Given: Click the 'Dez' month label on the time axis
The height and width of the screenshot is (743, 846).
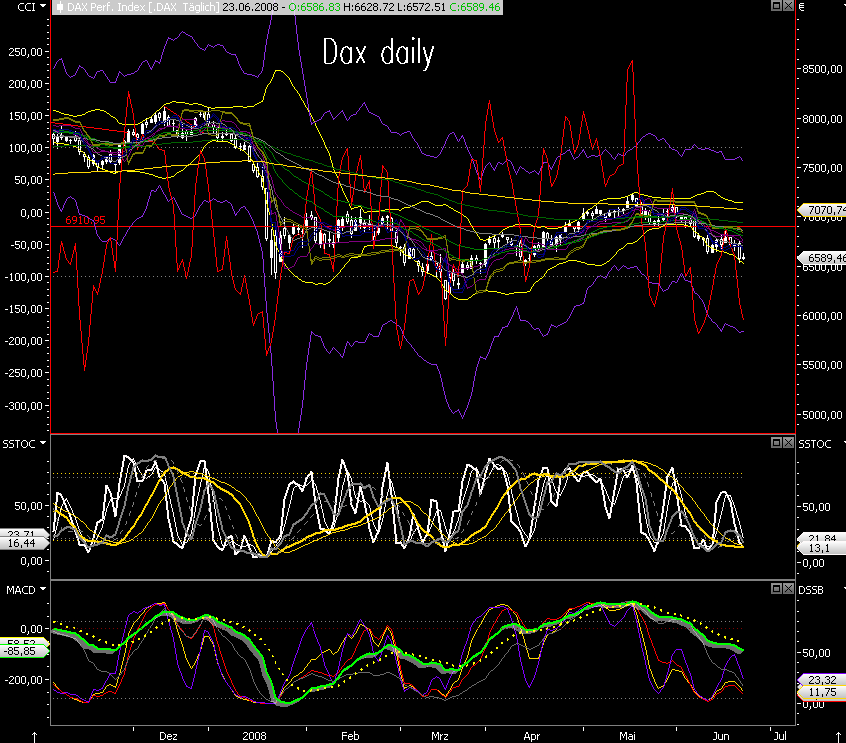Looking at the screenshot, I should click(x=168, y=736).
